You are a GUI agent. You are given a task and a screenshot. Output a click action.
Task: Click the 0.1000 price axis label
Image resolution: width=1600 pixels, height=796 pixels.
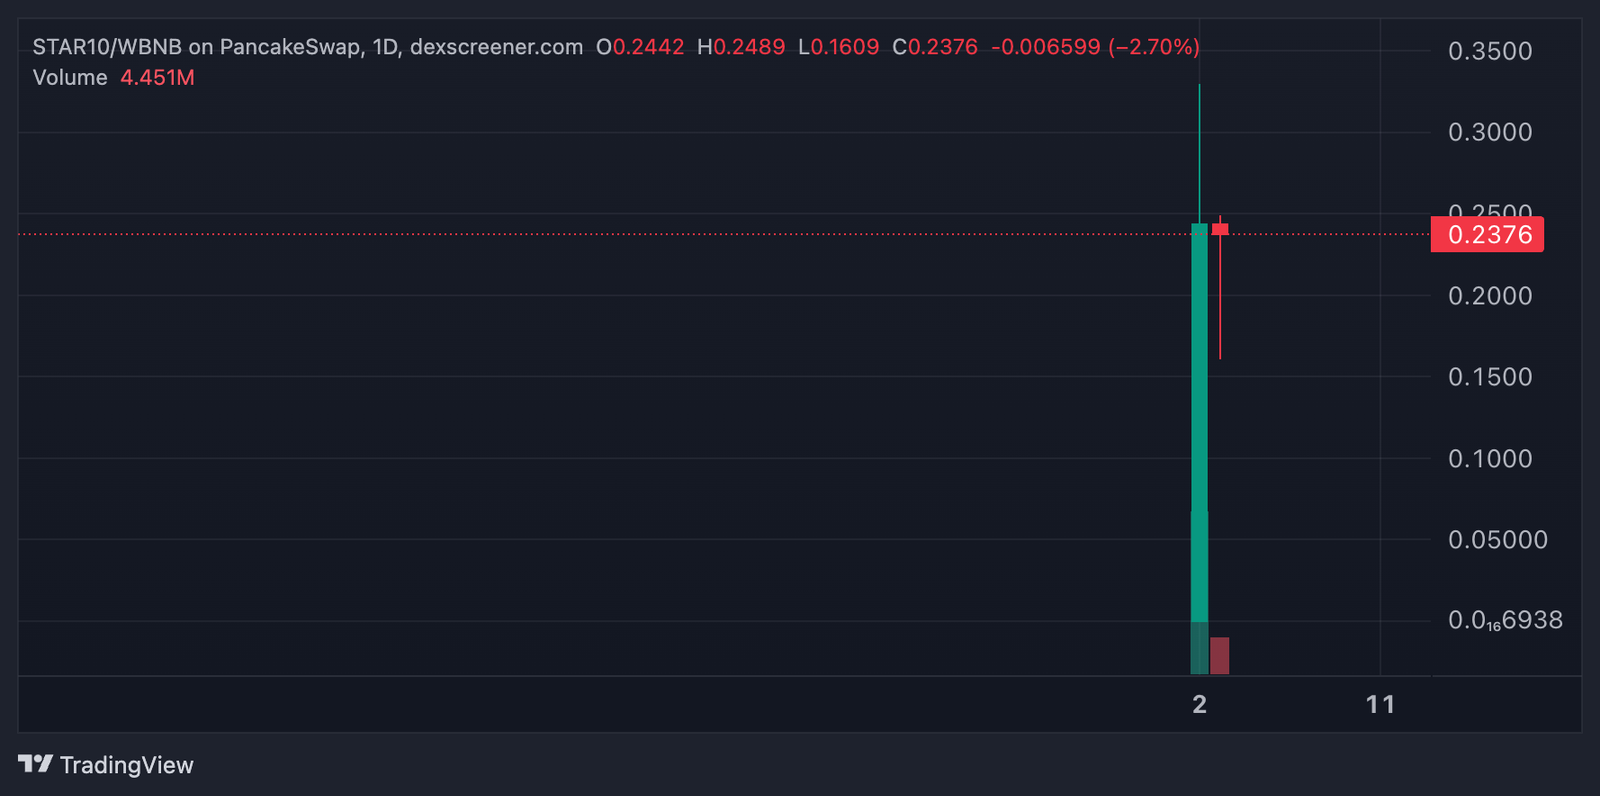pyautogui.click(x=1490, y=459)
